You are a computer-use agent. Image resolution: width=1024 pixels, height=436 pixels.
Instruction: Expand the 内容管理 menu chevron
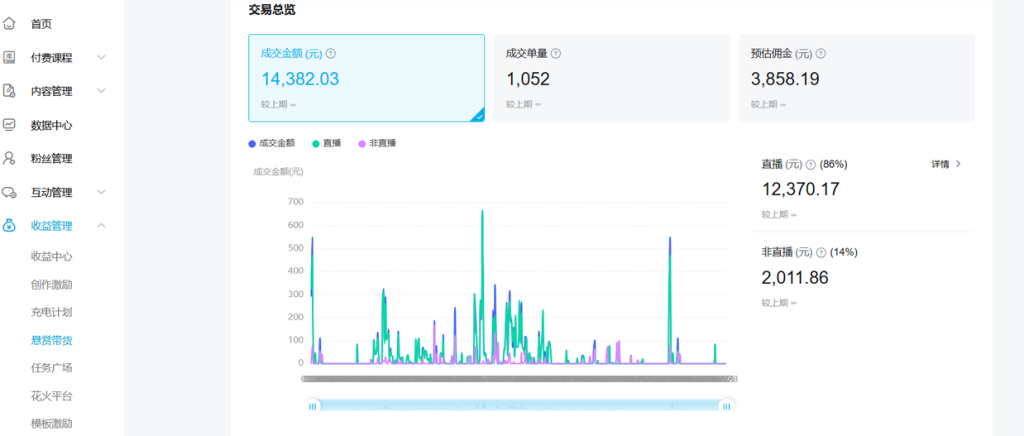pos(101,91)
